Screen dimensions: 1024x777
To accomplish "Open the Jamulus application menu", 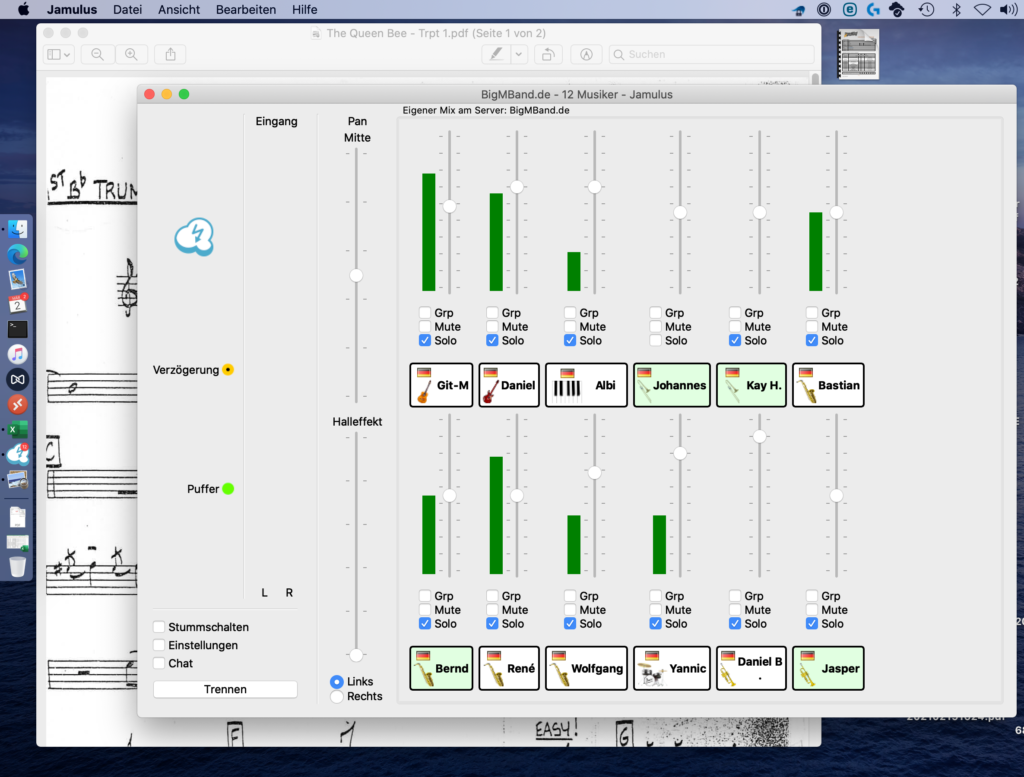I will coord(72,10).
